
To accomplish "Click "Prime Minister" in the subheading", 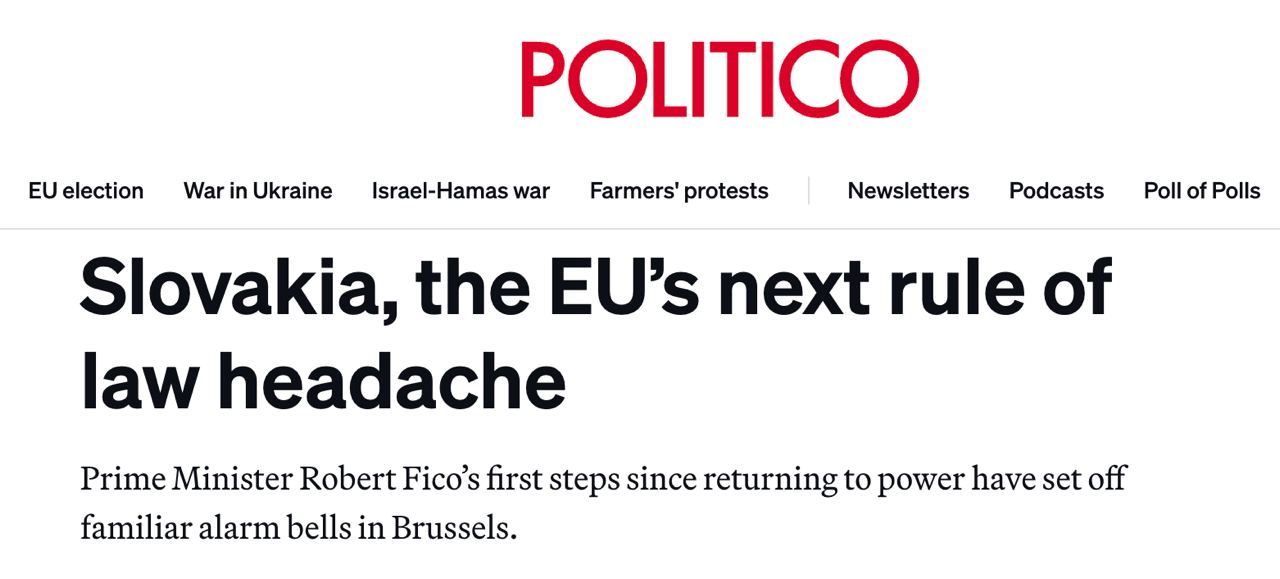I will click(185, 479).
